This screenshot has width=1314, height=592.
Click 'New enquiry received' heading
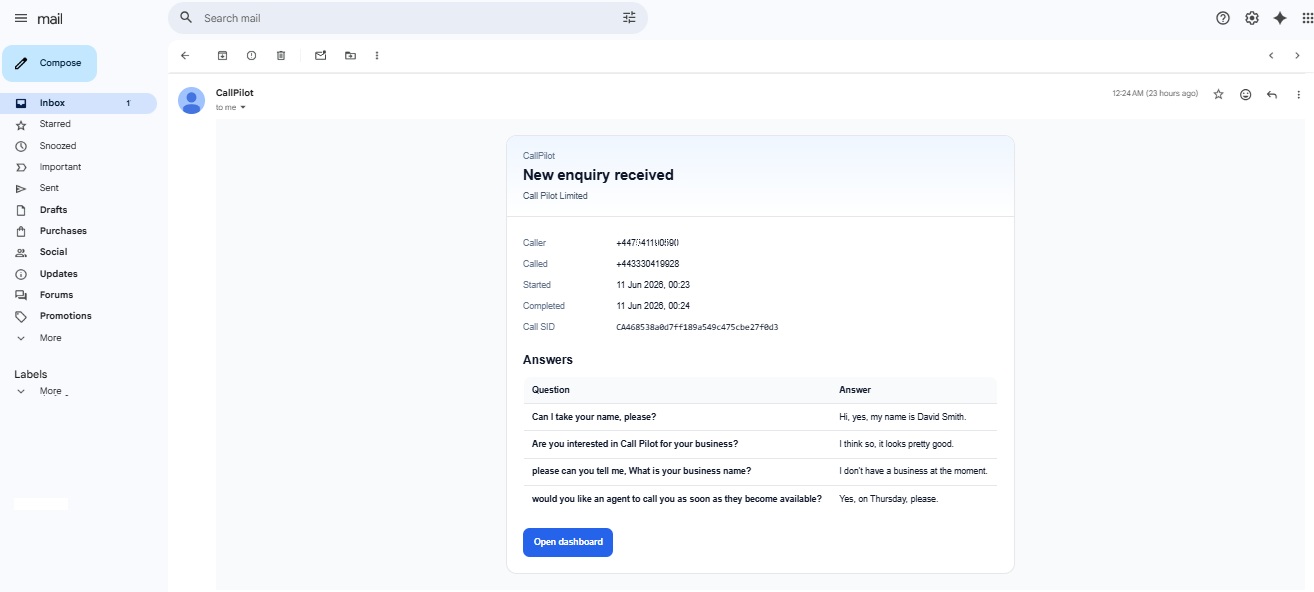[x=598, y=175]
